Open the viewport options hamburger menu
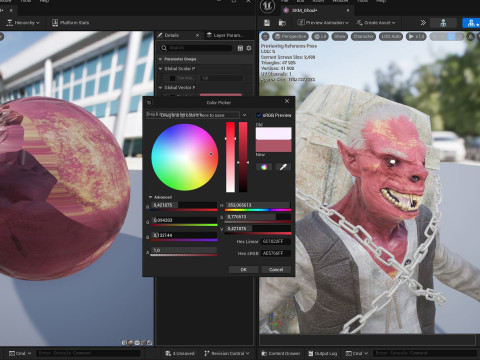The image size is (480, 360). (265, 36)
